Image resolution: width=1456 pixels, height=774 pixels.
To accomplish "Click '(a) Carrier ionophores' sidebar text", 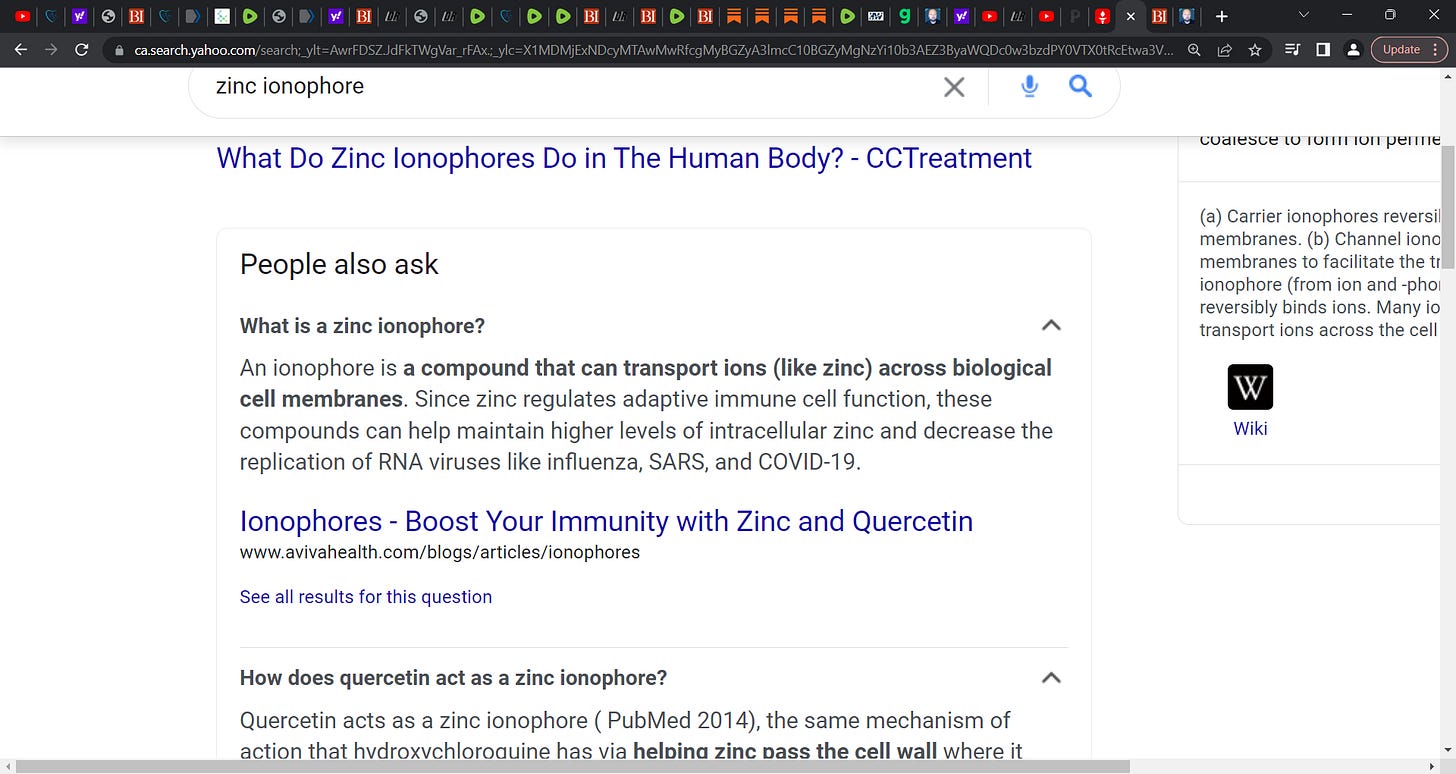I will click(x=1318, y=216).
